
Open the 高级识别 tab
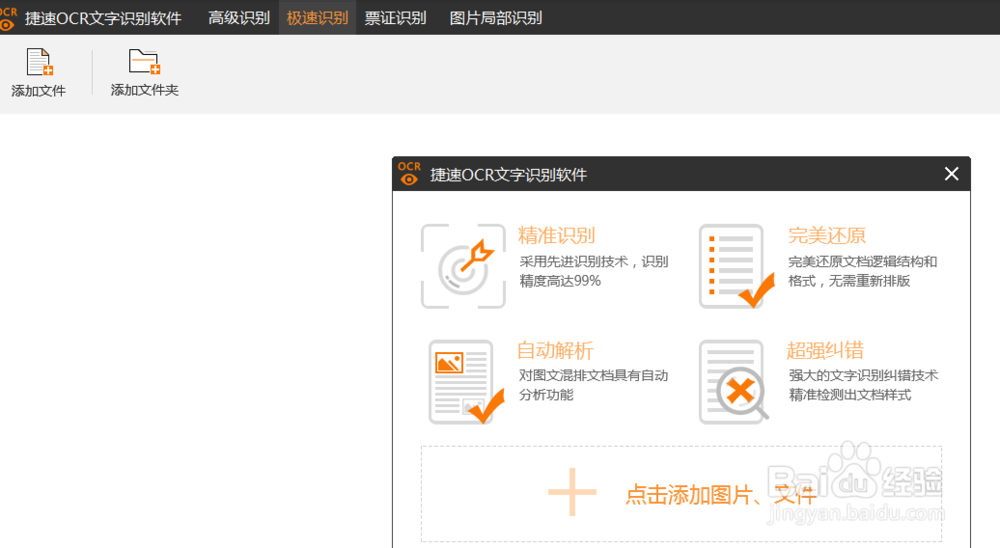[x=239, y=18]
